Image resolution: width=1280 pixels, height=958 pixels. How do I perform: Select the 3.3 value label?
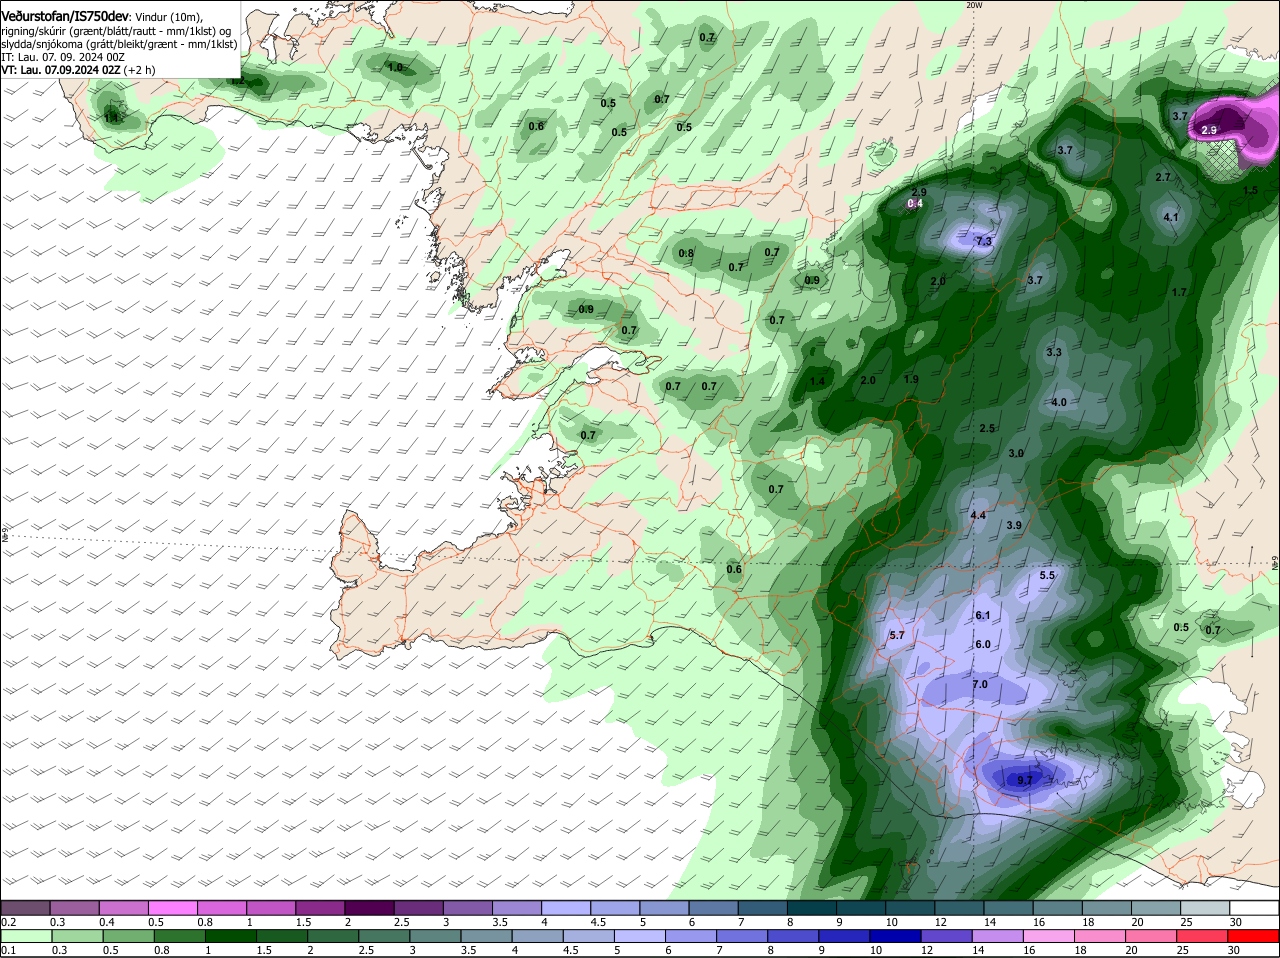tap(1054, 353)
